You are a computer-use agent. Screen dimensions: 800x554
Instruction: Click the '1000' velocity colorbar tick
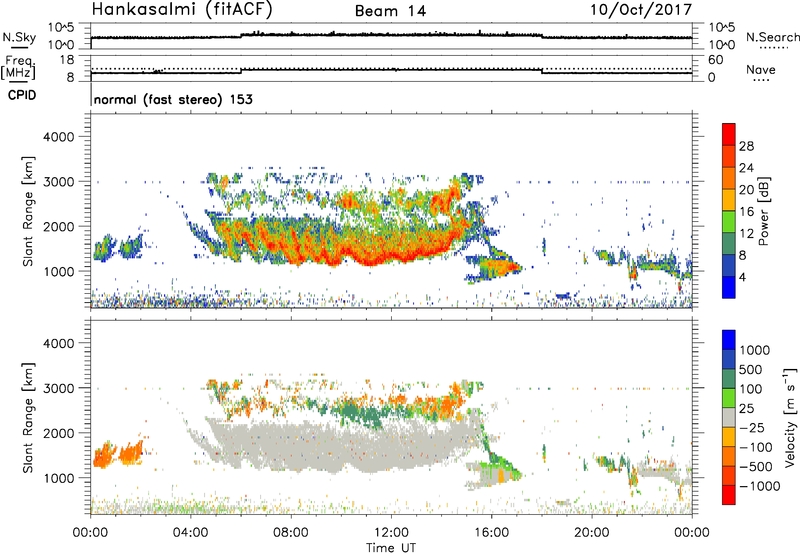click(754, 350)
